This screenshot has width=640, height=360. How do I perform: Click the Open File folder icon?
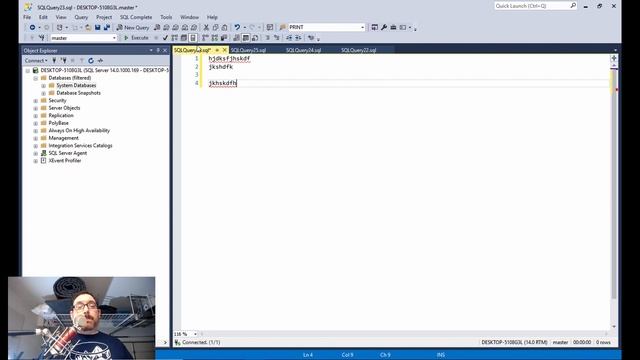tap(88, 27)
